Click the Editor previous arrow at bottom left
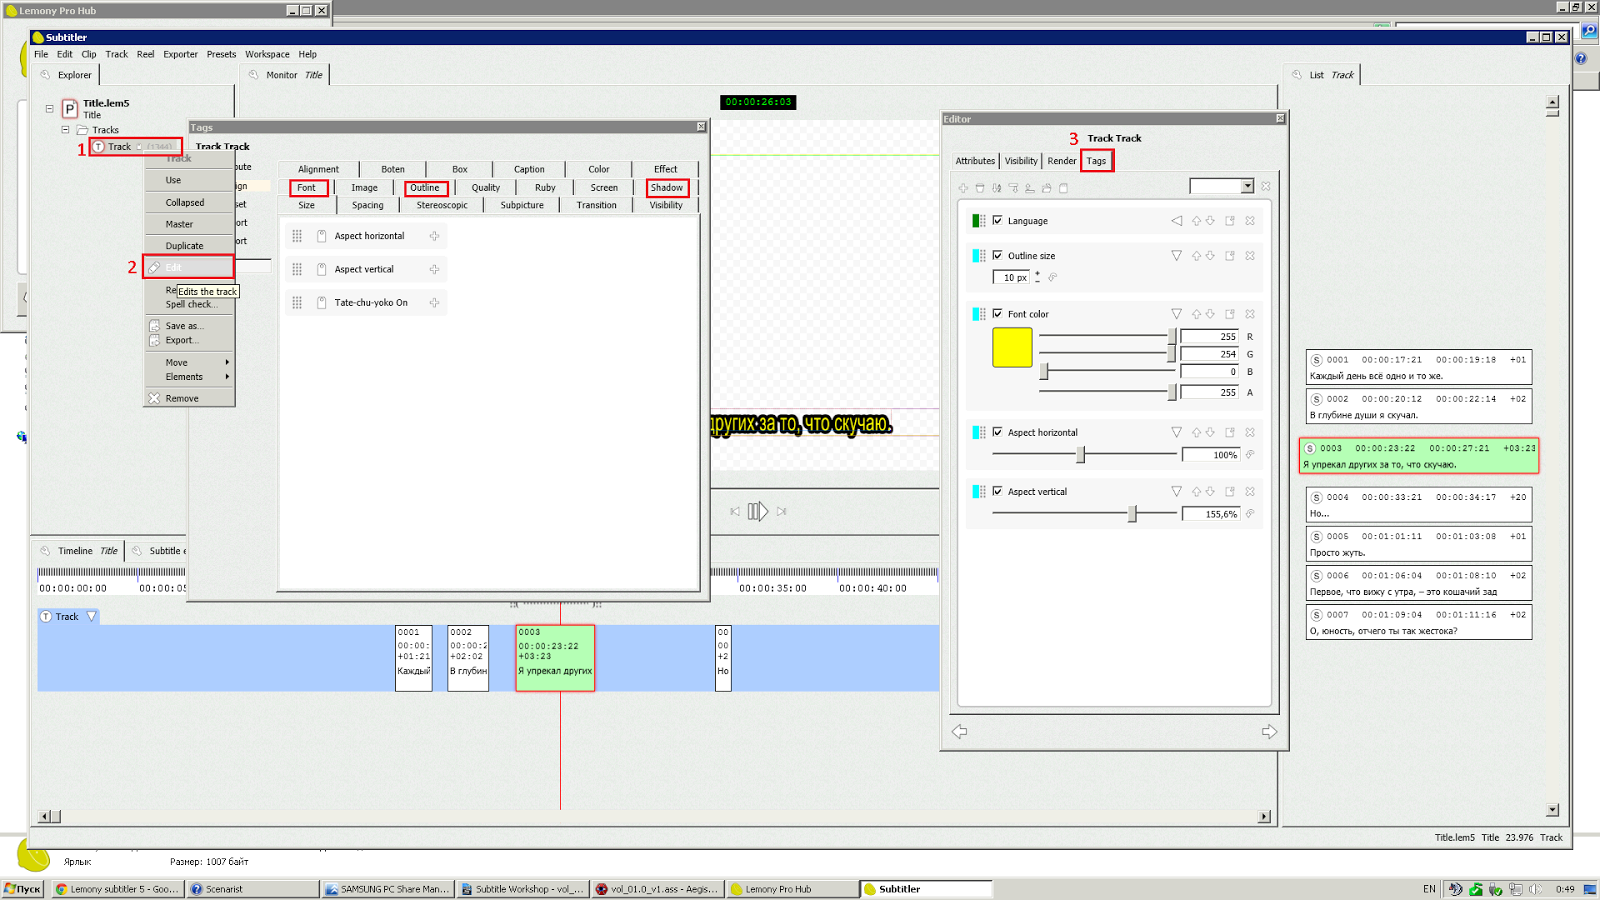The image size is (1600, 900). (960, 732)
